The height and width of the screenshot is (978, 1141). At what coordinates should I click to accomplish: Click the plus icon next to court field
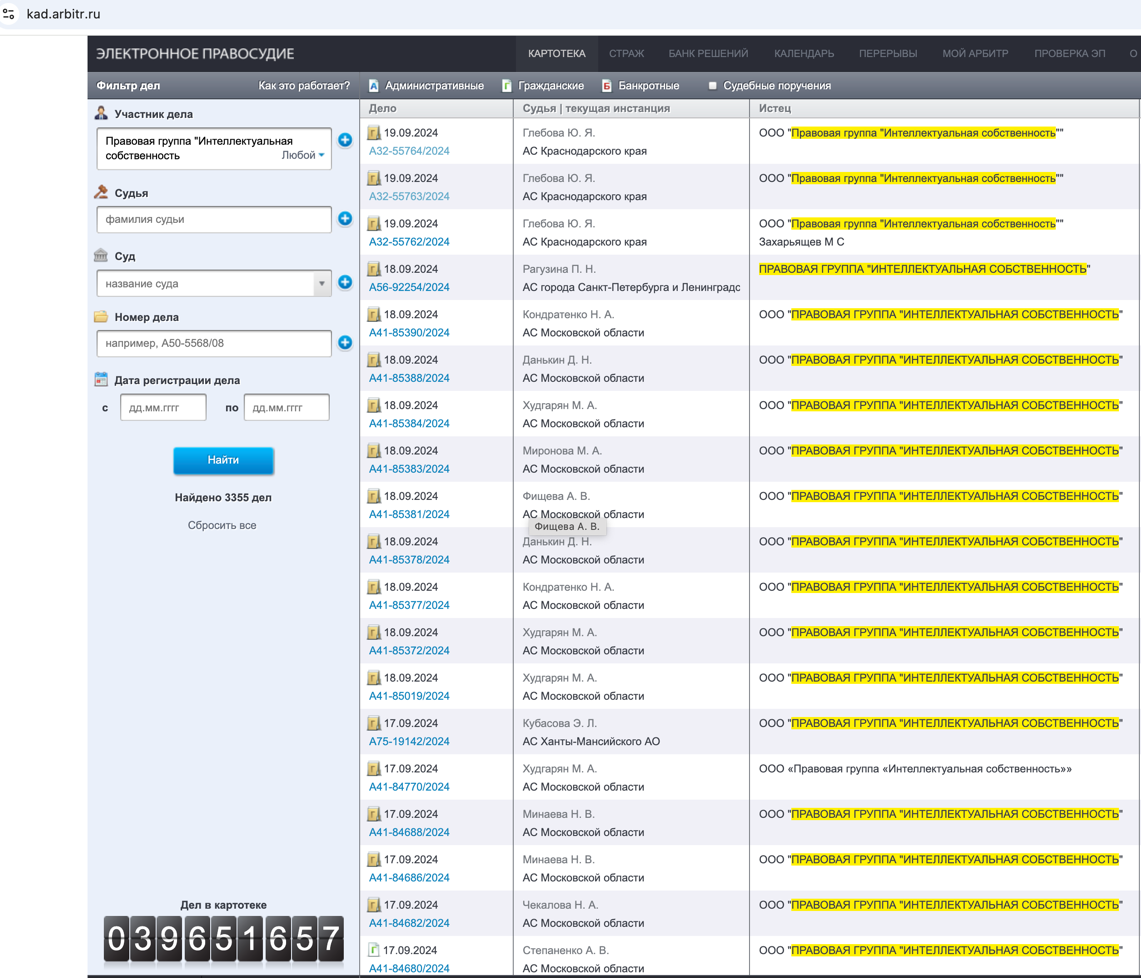pos(345,282)
